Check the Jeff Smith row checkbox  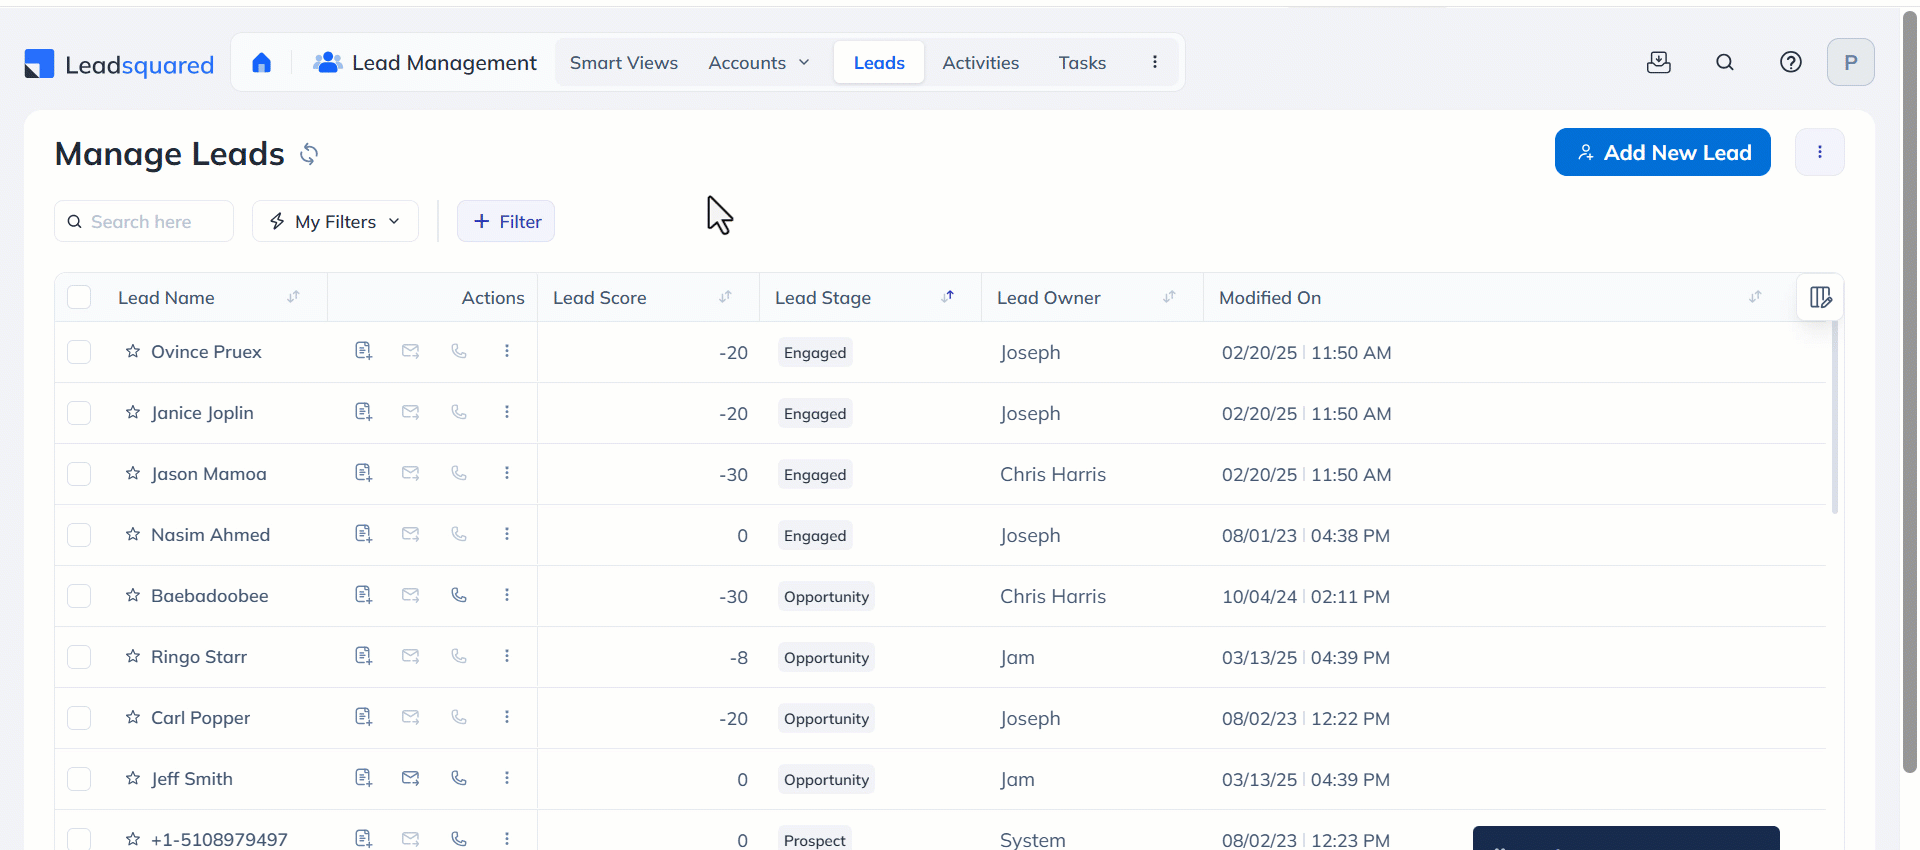tap(79, 779)
